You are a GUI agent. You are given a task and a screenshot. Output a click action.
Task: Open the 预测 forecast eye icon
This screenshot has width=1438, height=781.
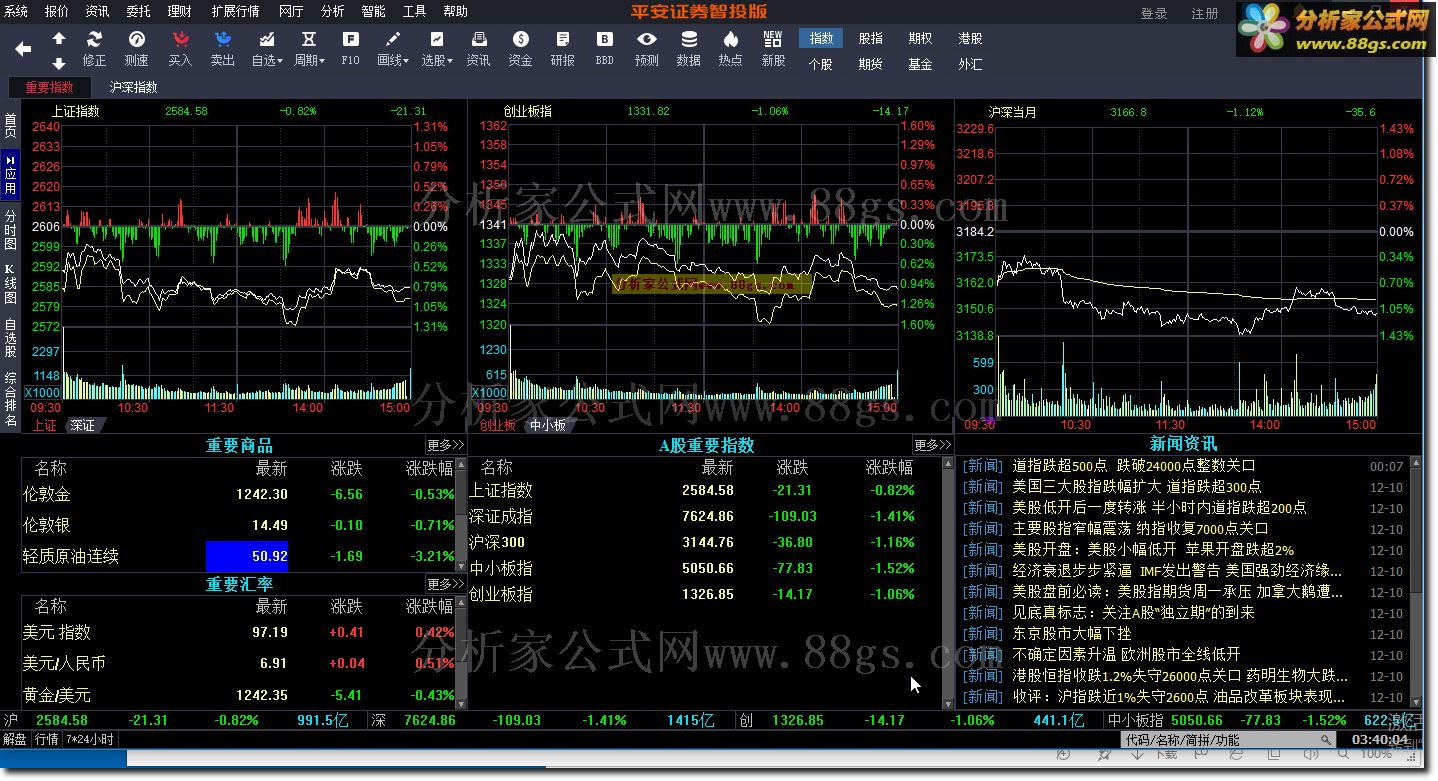tap(647, 48)
